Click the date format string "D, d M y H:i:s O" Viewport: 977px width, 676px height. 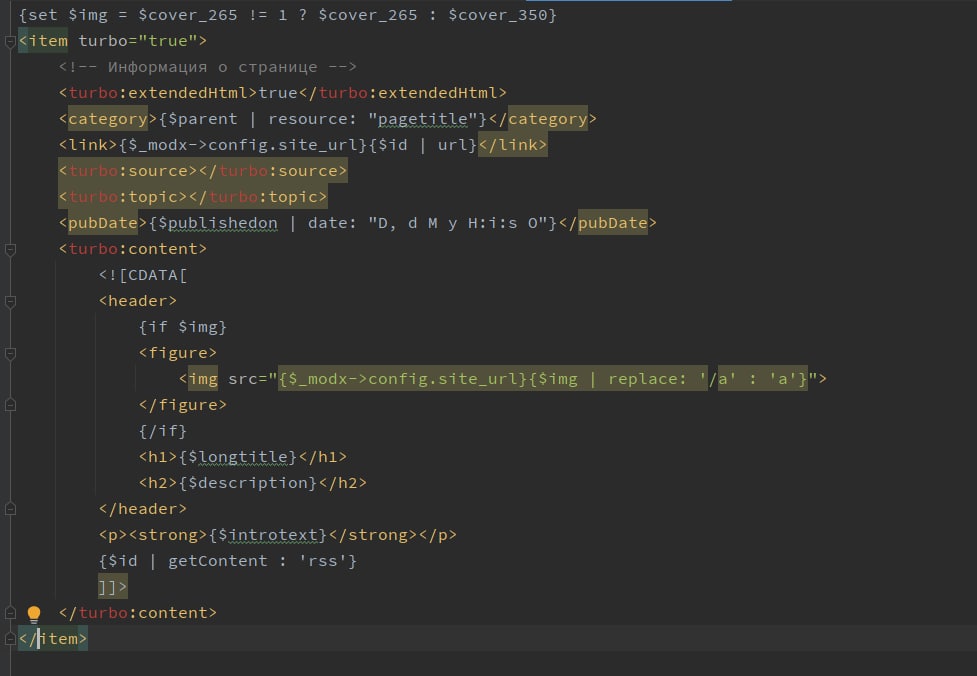457,223
